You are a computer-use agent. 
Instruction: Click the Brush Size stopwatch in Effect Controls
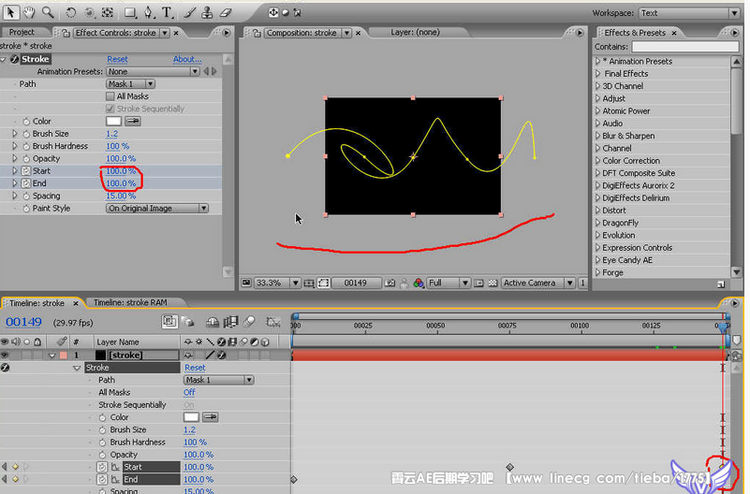click(26, 134)
